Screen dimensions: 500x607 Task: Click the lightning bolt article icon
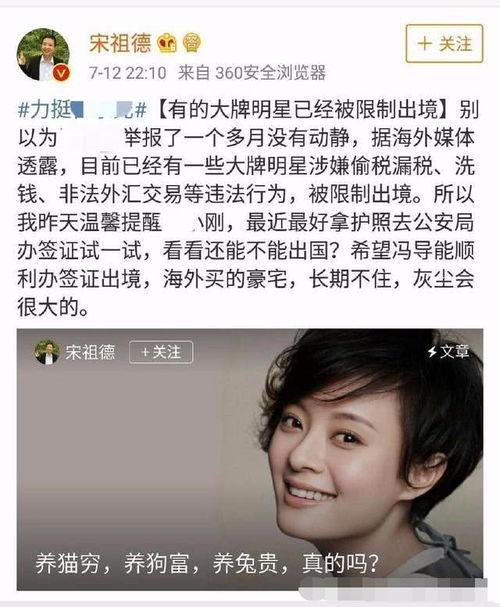coord(432,352)
